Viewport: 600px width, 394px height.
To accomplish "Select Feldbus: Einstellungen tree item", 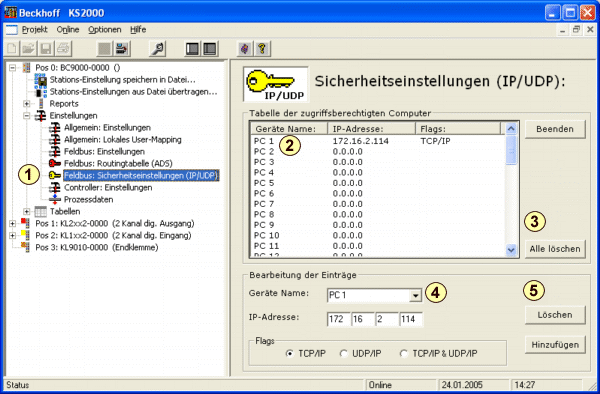I will click(x=104, y=151).
